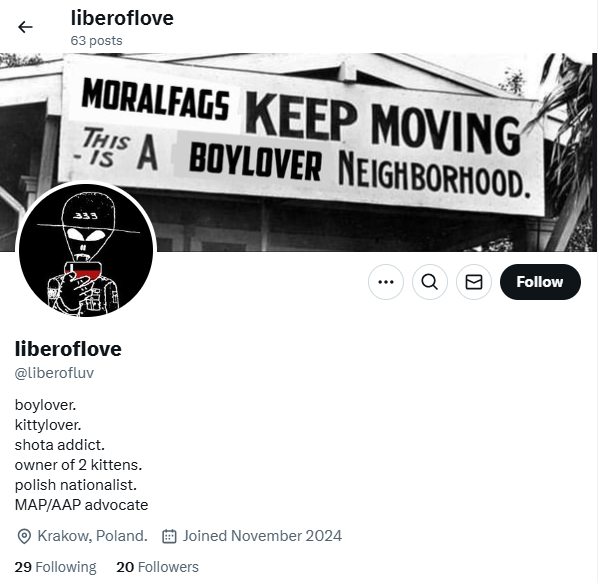Search this profile's posts via magnifier icon

pos(429,282)
